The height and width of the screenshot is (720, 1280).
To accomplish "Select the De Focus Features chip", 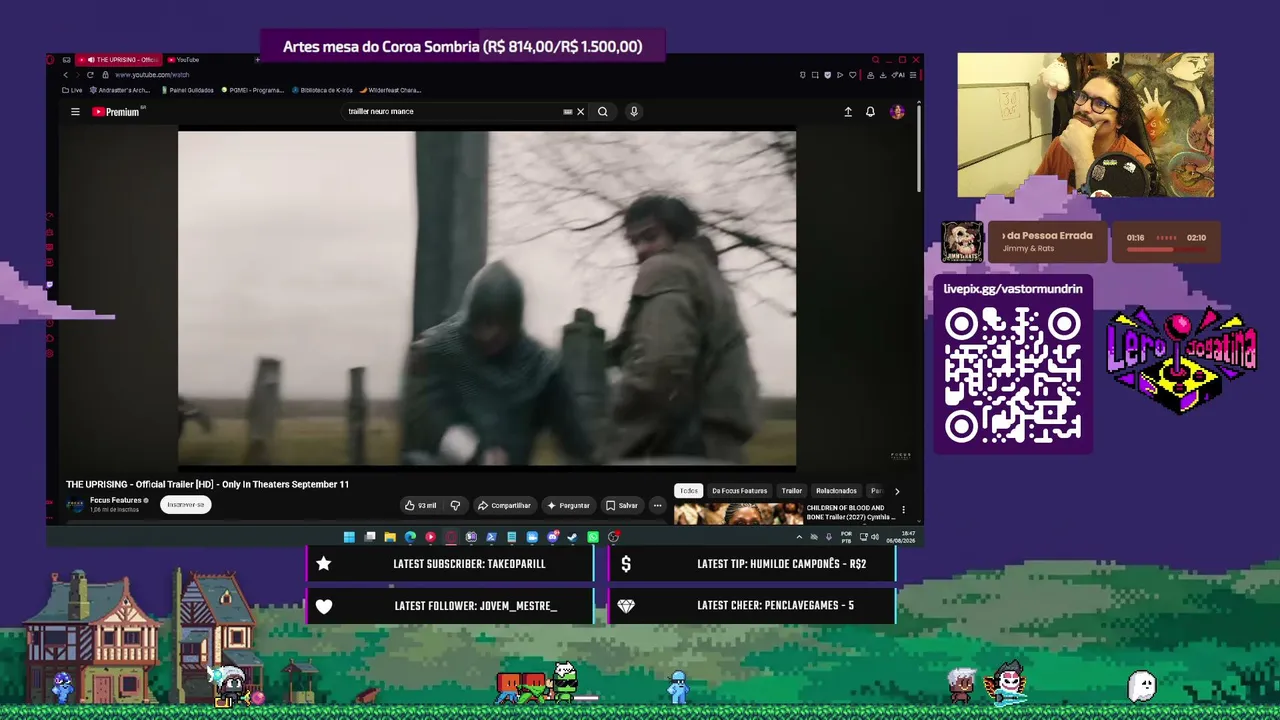I will (x=739, y=491).
